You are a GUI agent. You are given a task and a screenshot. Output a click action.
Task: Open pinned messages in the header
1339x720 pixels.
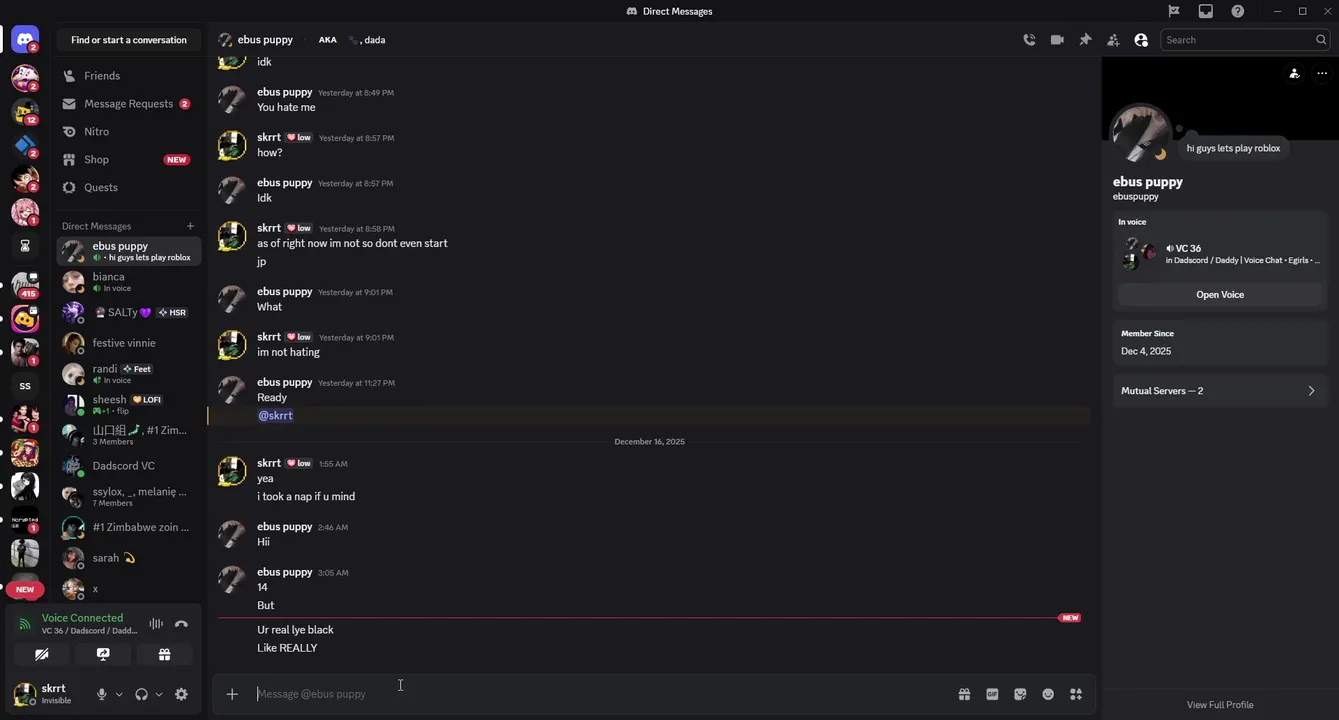point(1085,40)
